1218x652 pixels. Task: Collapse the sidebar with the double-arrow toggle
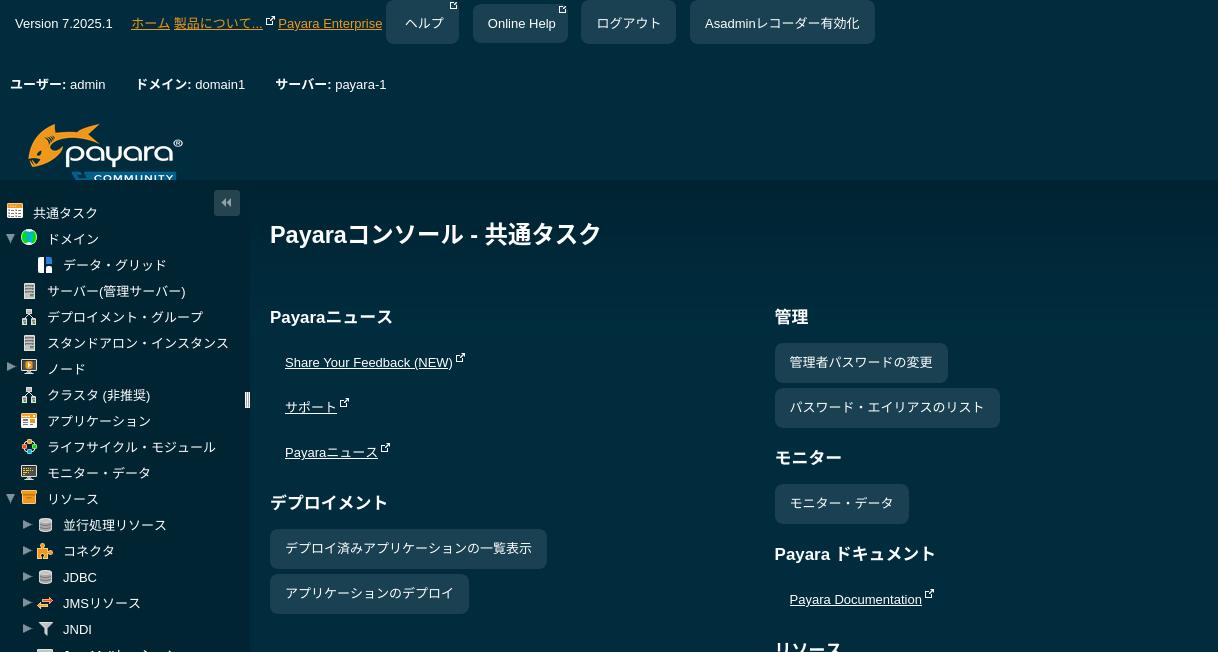[227, 202]
